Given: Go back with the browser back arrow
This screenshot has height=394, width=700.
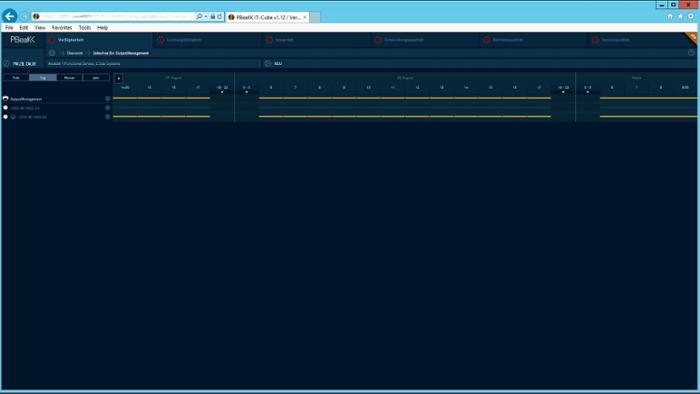Looking at the screenshot, I should pos(9,16).
